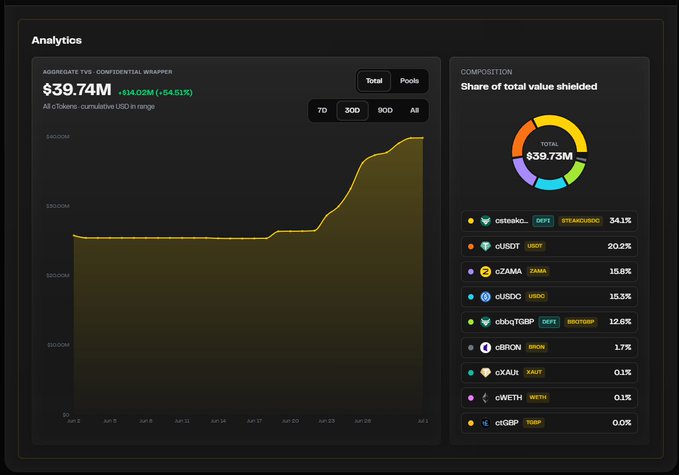Click the csteakc token shield icon
679x475 pixels.
[x=485, y=221]
